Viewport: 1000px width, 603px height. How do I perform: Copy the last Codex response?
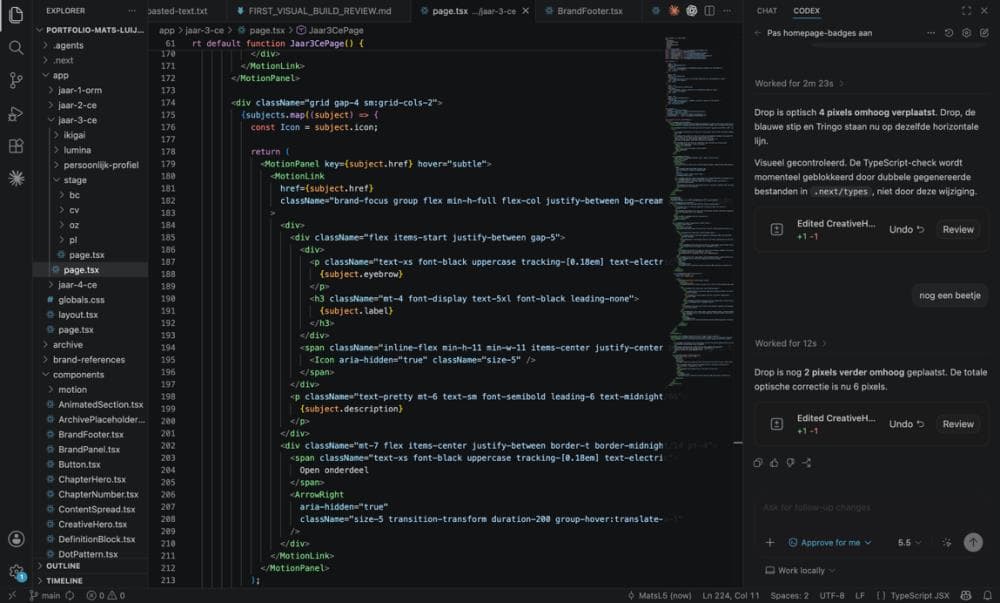click(758, 463)
